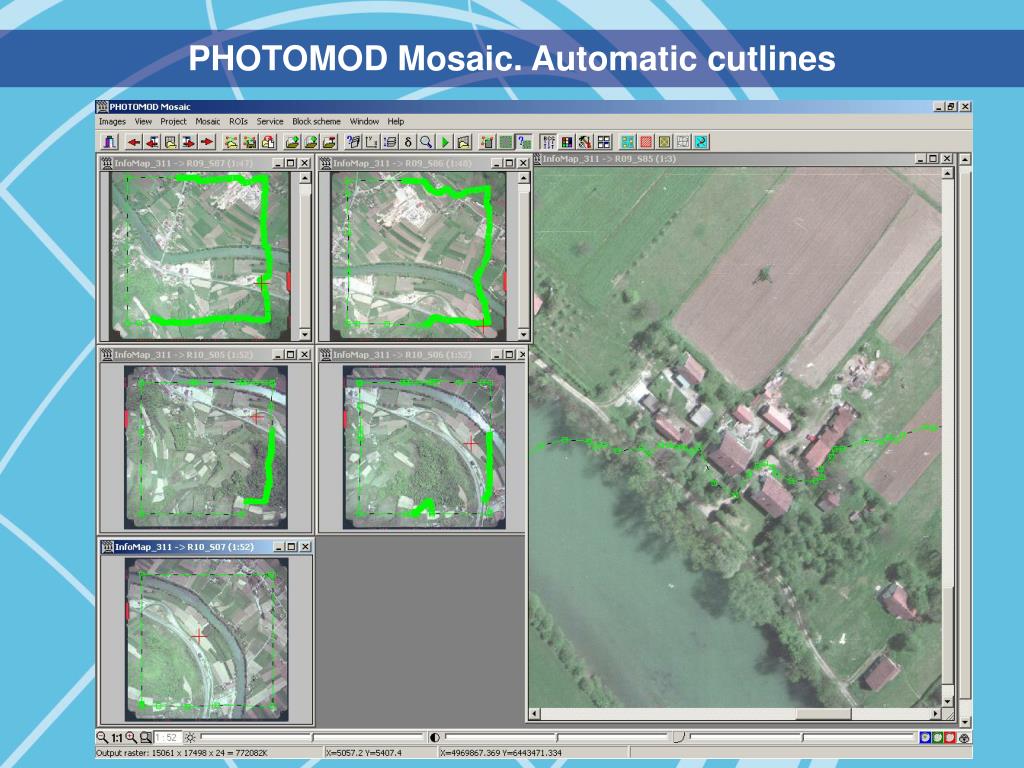The image size is (1024, 768).
Task: Open the Help menu
Action: point(396,121)
